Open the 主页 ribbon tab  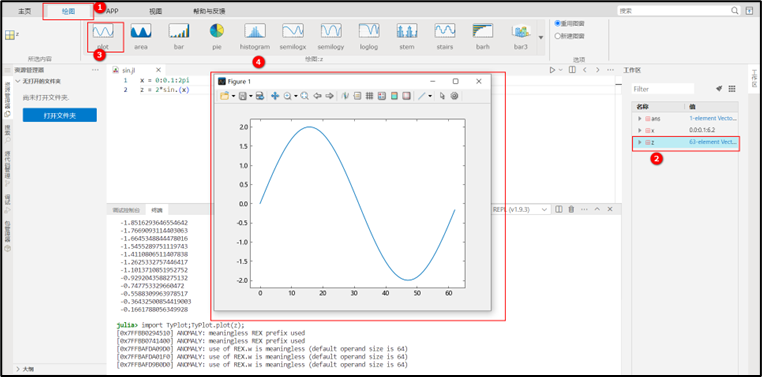(25, 11)
